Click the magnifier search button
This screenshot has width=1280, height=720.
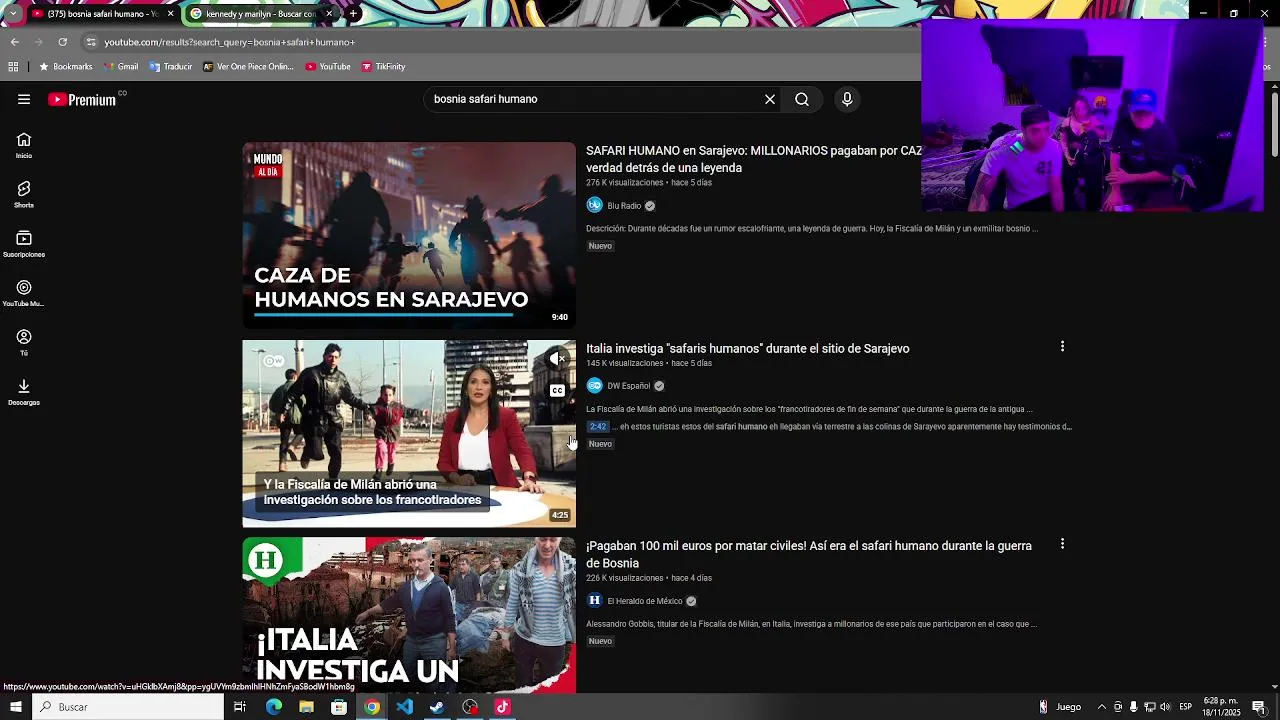[802, 99]
